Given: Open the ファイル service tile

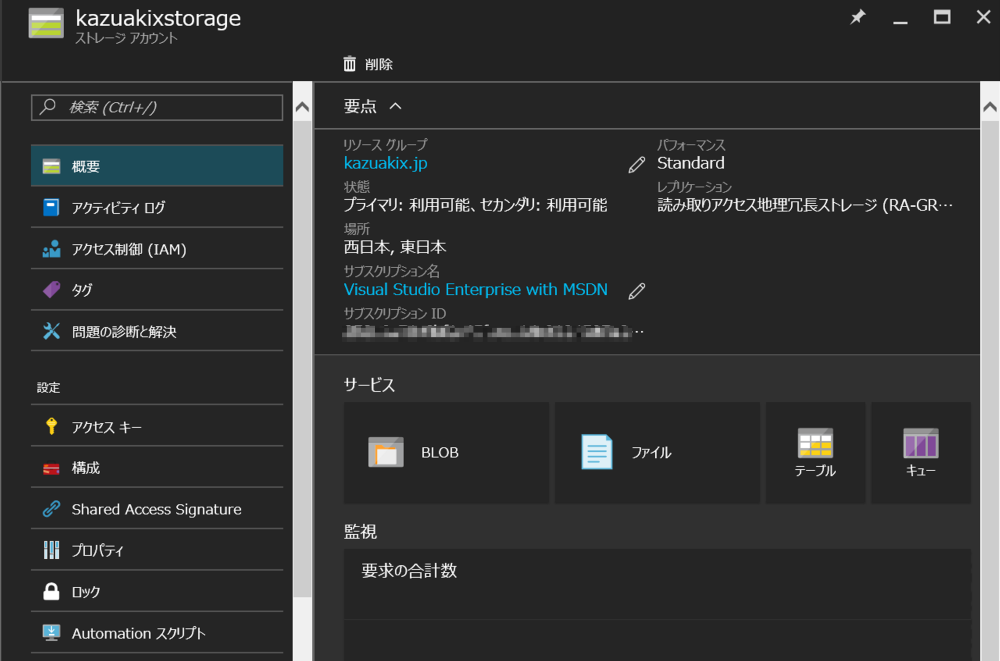Looking at the screenshot, I should click(x=657, y=453).
